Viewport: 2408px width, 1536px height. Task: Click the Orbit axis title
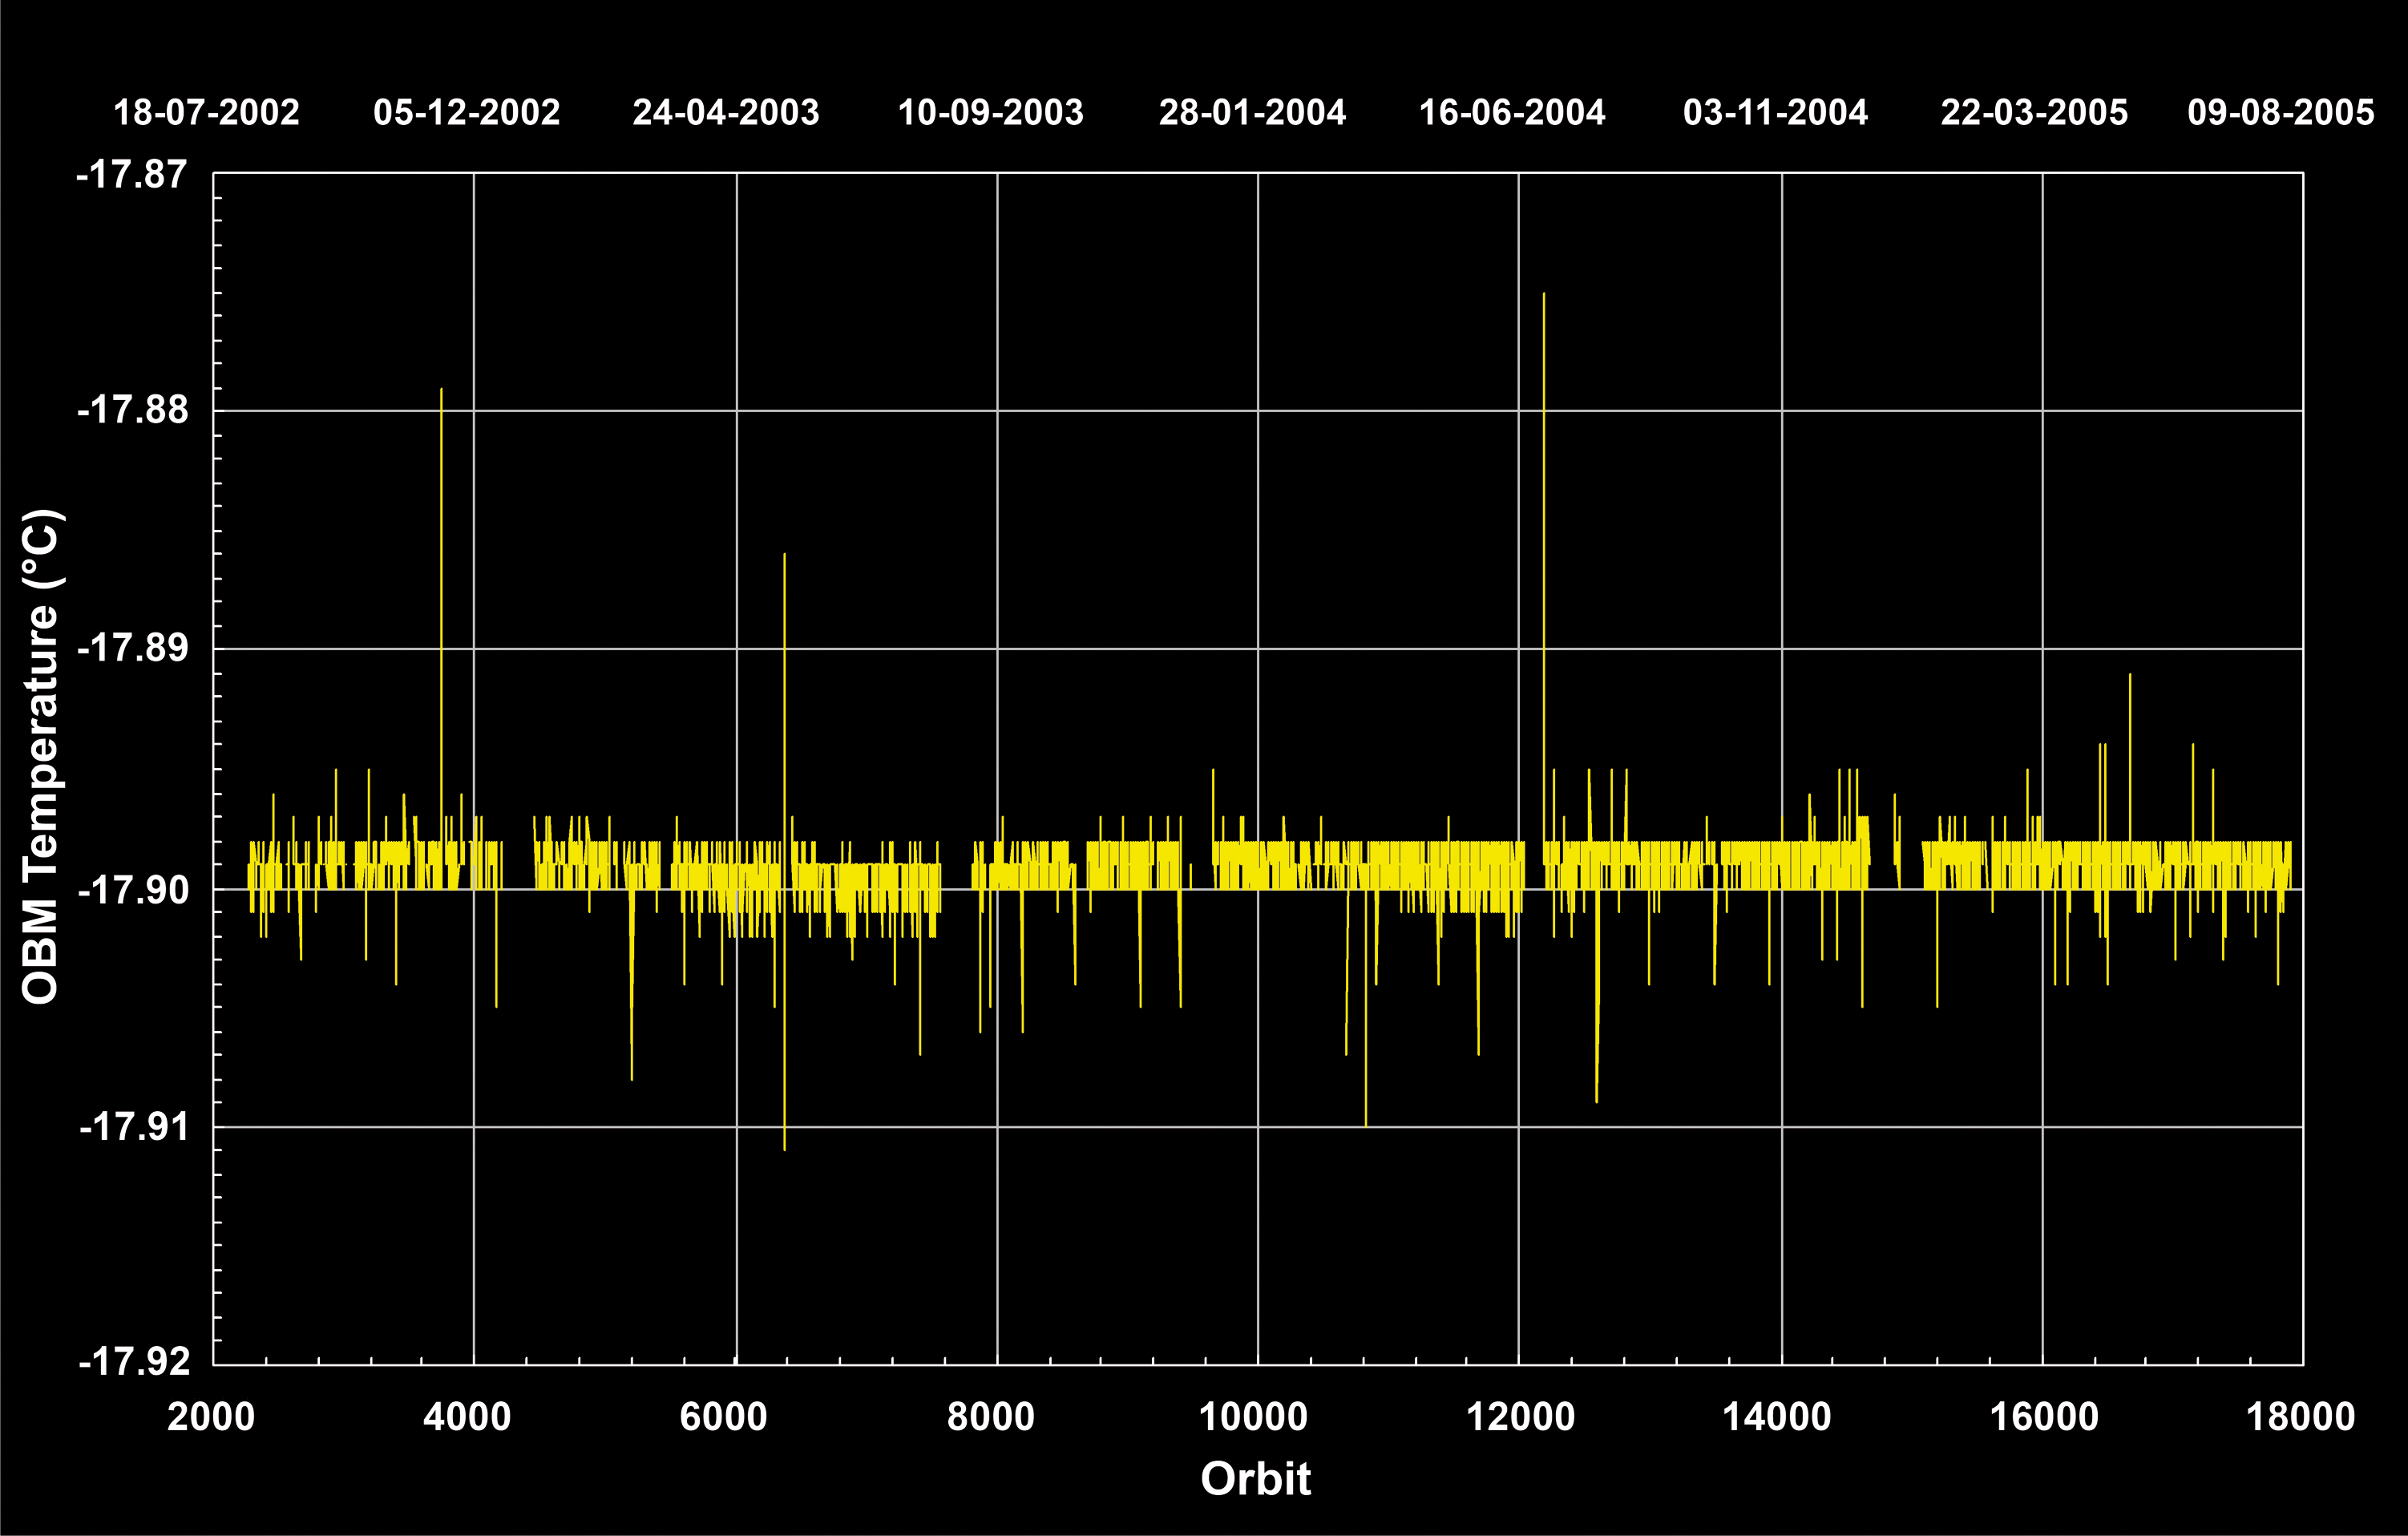pos(1255,1479)
